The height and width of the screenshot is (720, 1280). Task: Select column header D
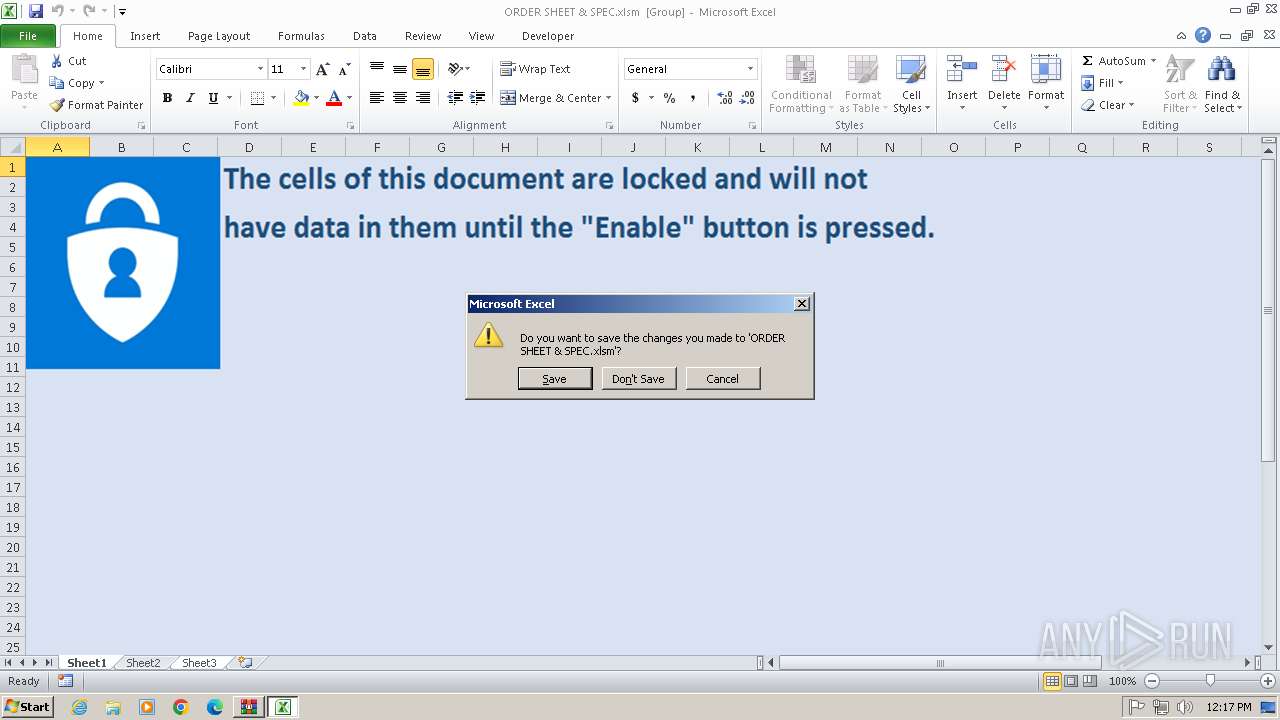(249, 147)
